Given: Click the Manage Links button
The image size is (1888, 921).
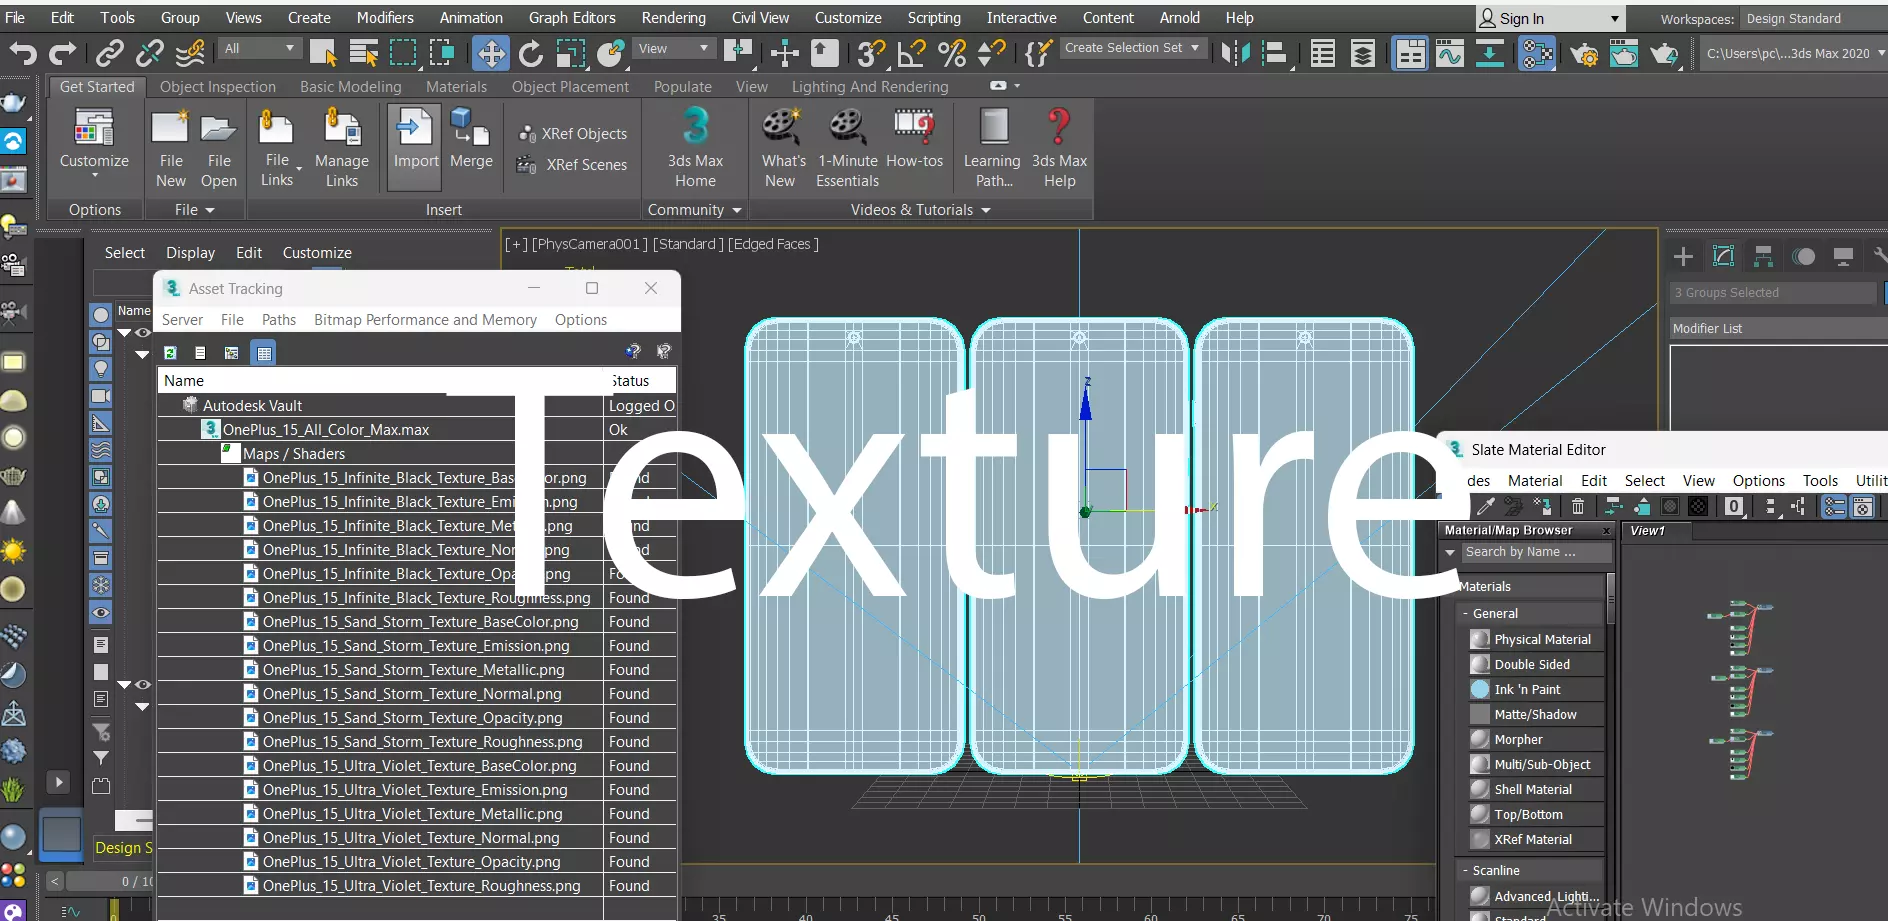Looking at the screenshot, I should [341, 150].
